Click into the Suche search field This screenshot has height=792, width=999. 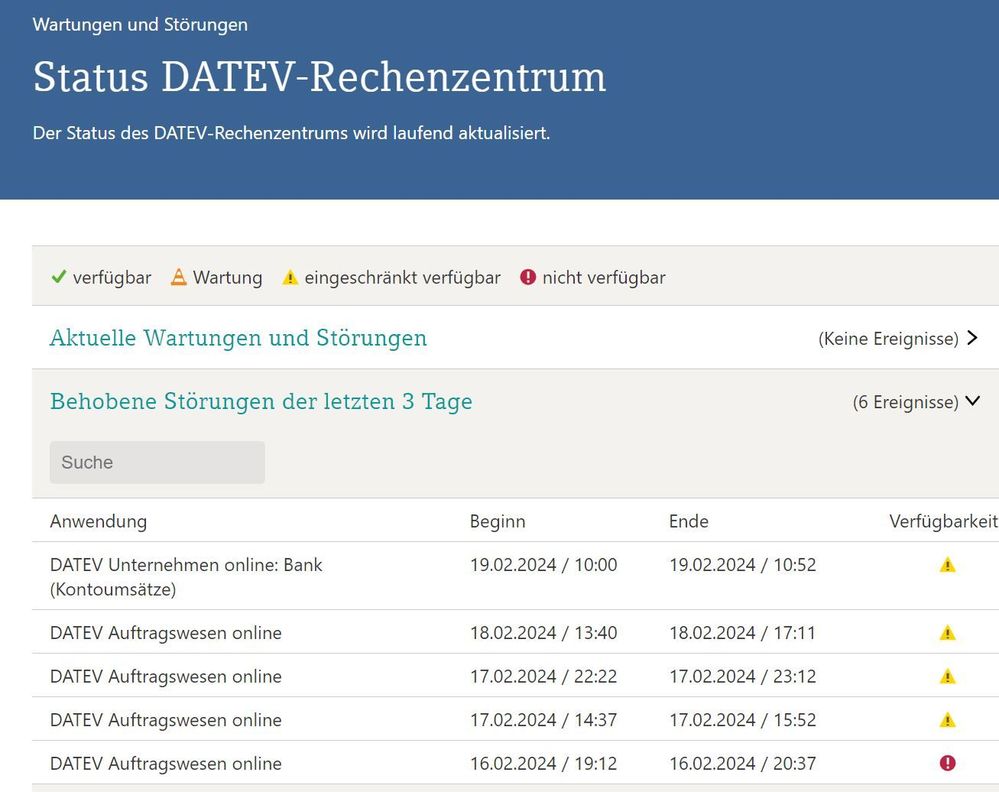click(157, 462)
